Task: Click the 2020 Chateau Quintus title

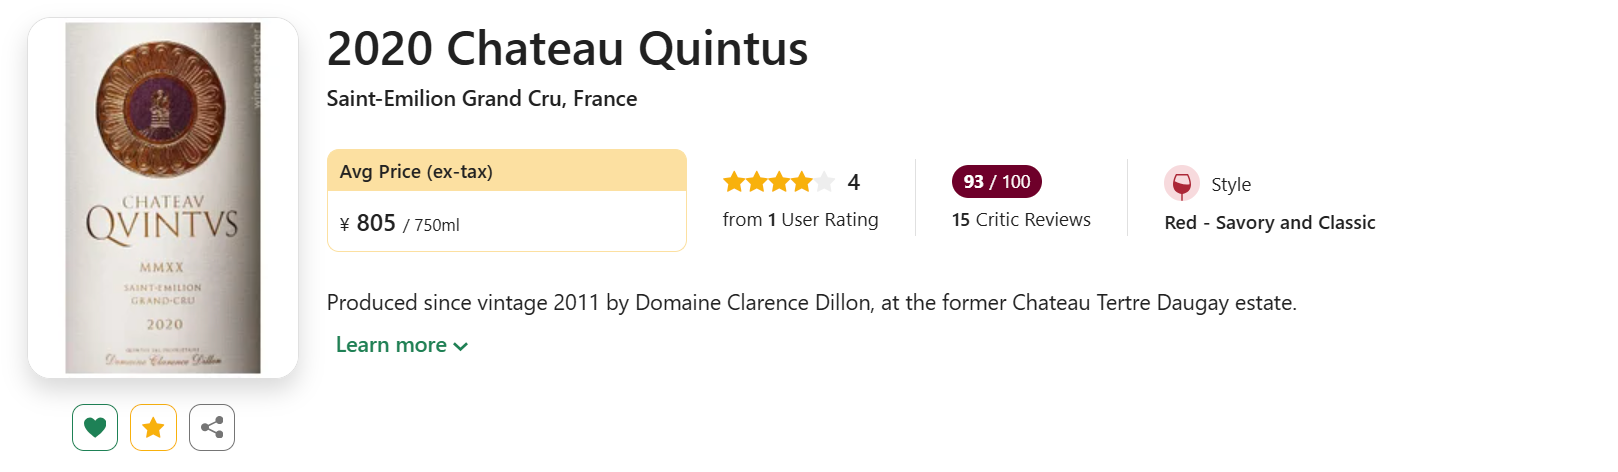Action: point(567,49)
